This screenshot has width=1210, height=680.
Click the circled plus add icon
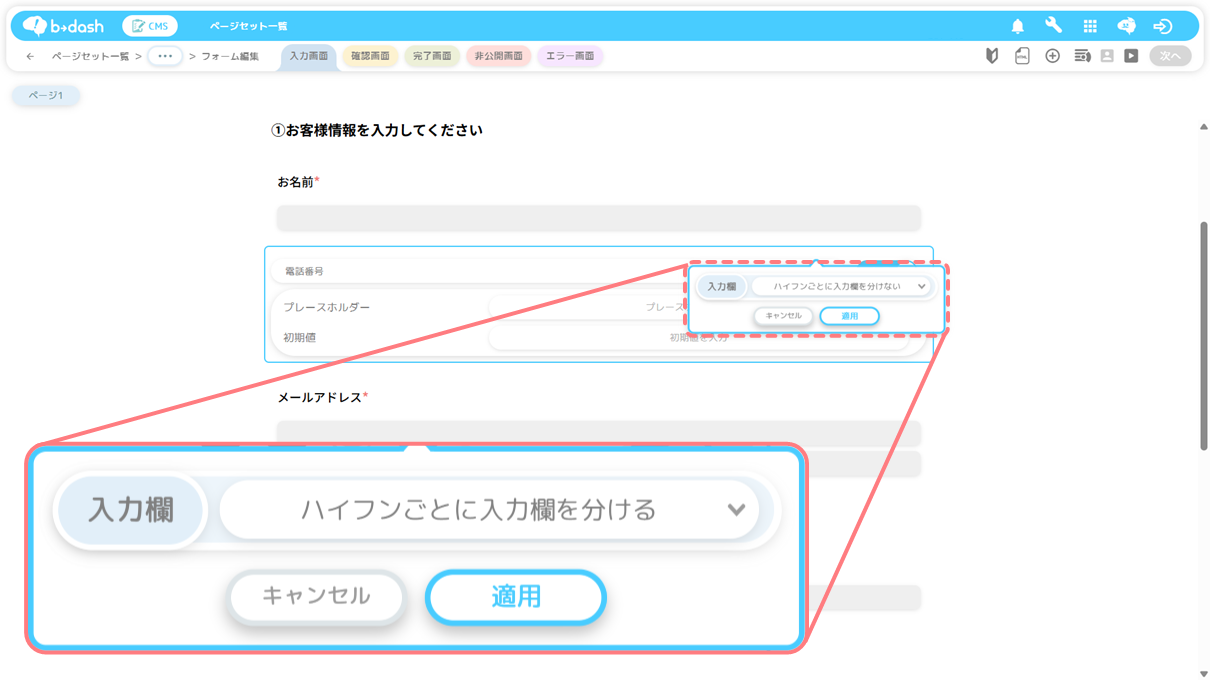click(1052, 56)
